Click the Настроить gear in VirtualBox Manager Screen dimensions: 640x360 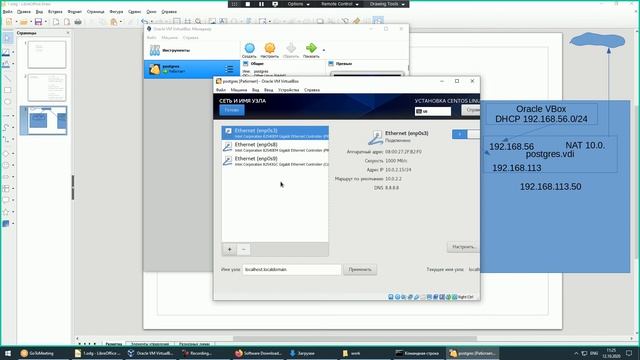coord(269,50)
